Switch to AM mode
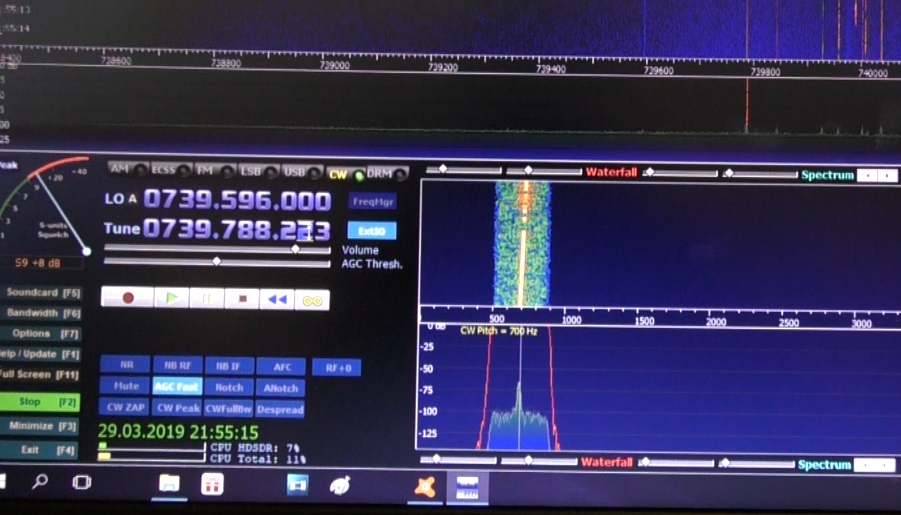 click(x=120, y=170)
